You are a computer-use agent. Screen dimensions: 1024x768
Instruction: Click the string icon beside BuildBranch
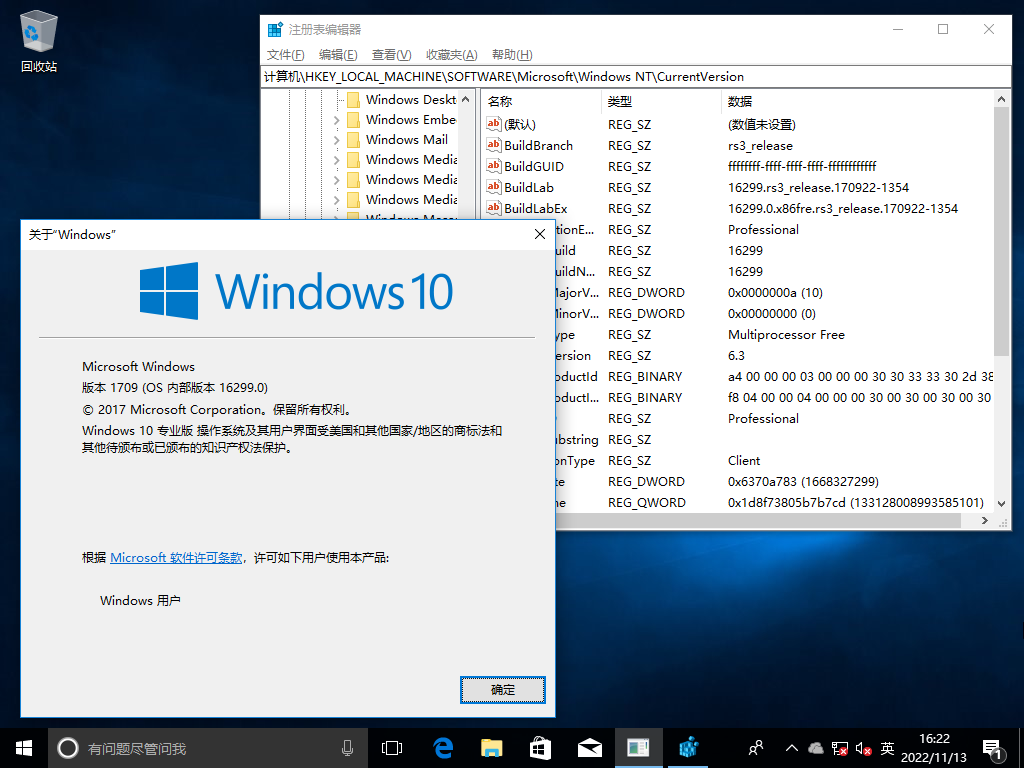(494, 145)
